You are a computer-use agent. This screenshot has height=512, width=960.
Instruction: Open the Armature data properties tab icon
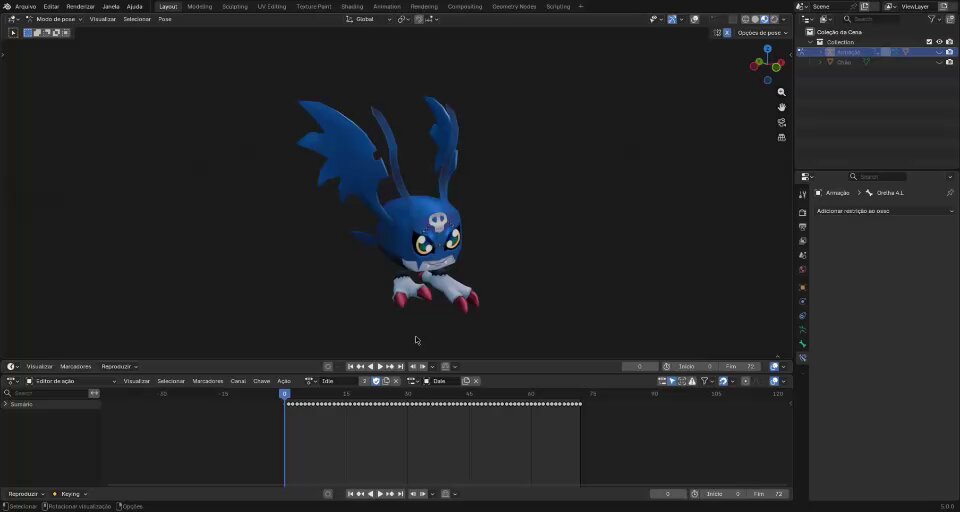803,329
